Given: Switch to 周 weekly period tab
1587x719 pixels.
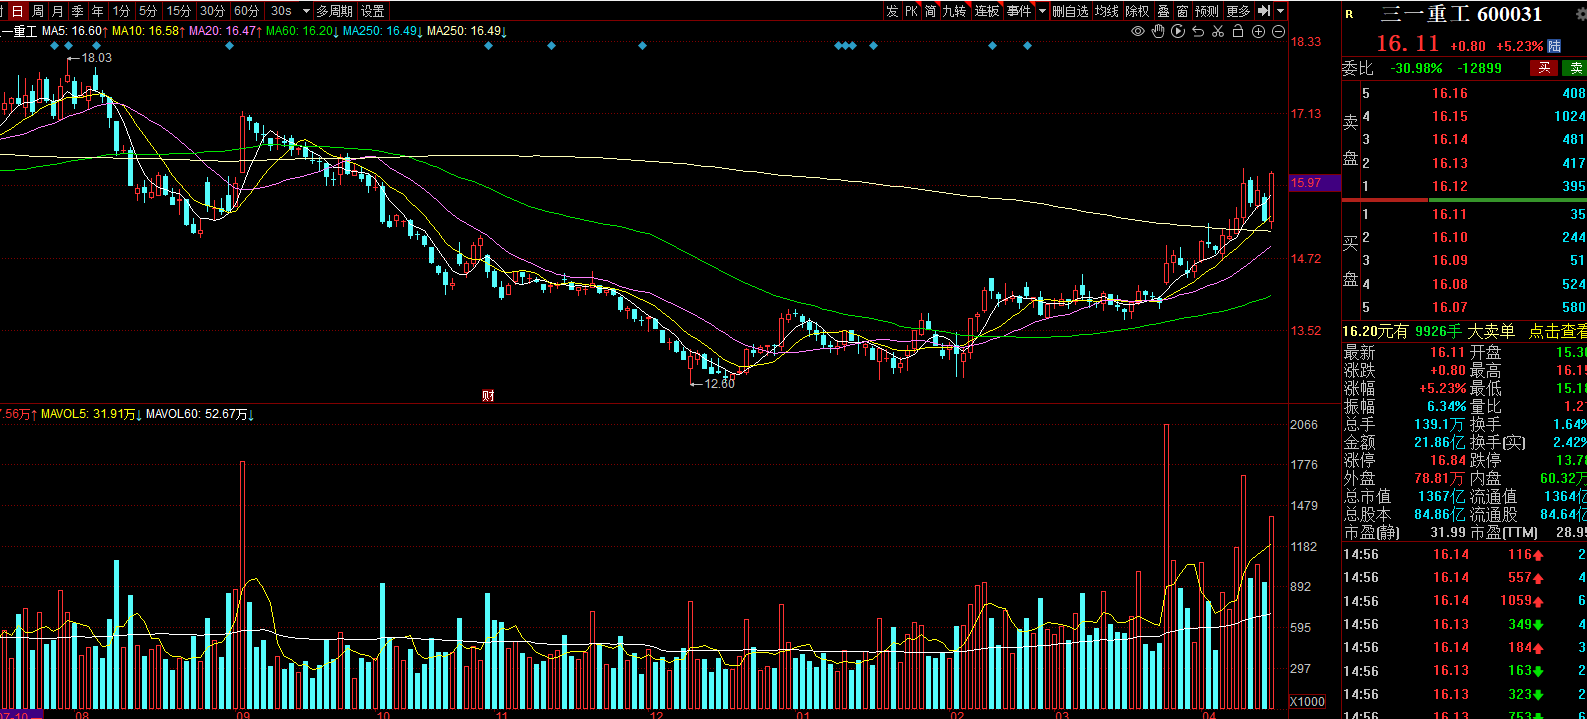Looking at the screenshot, I should coord(37,11).
